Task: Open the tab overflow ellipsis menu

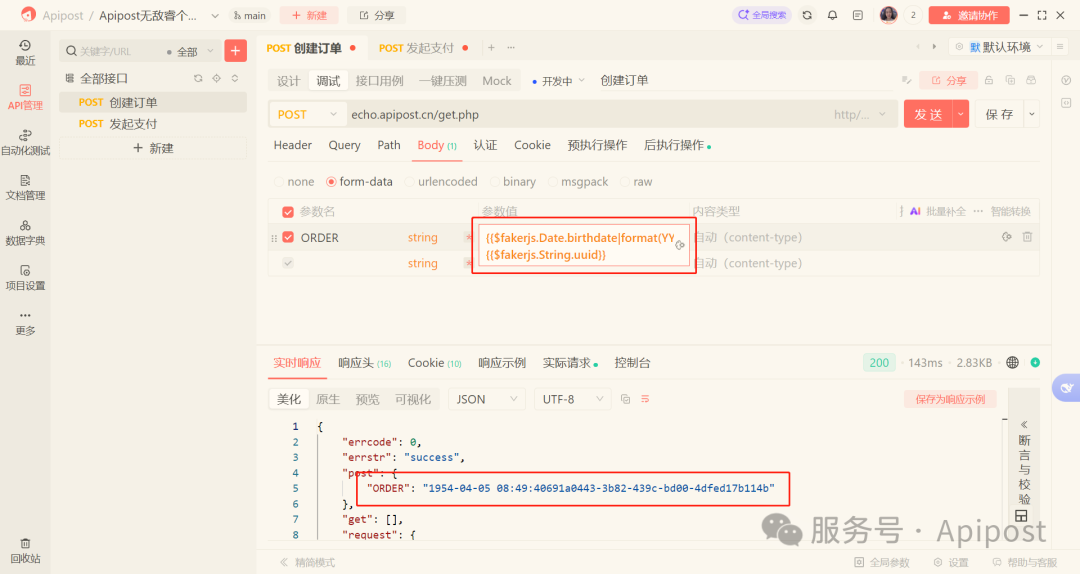Action: click(x=511, y=48)
